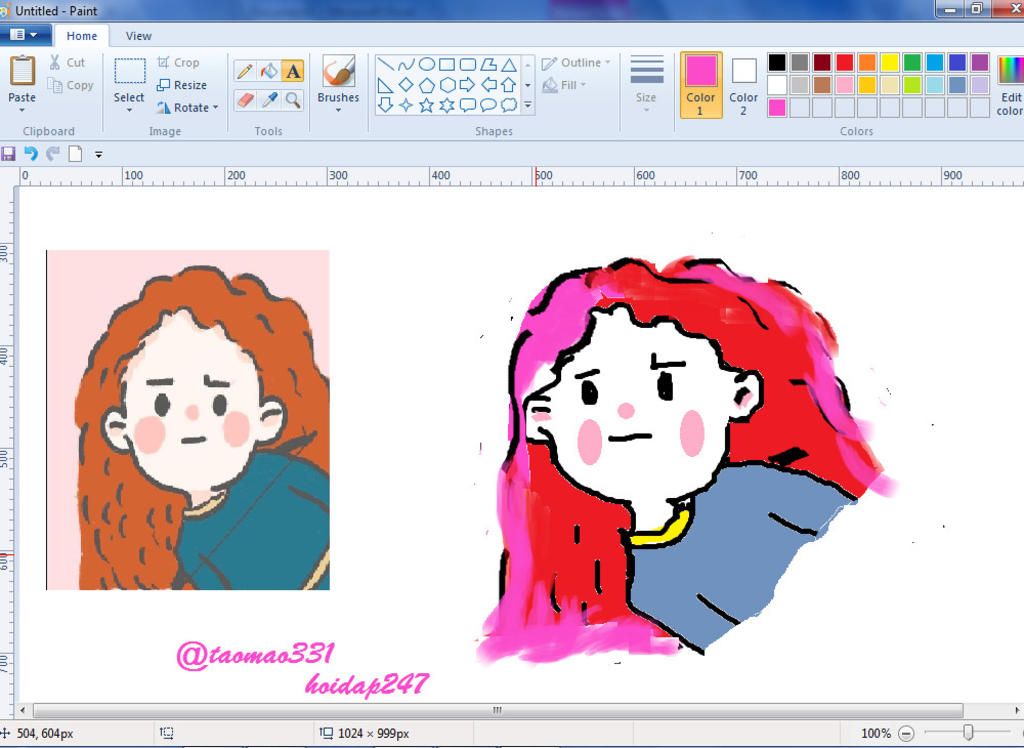Select the Color 2 button

coord(743,85)
